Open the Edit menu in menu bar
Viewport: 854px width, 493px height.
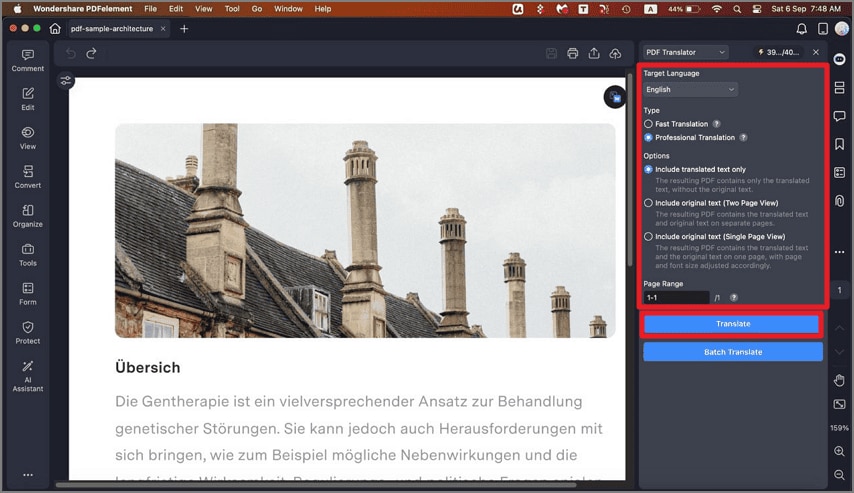click(x=176, y=9)
